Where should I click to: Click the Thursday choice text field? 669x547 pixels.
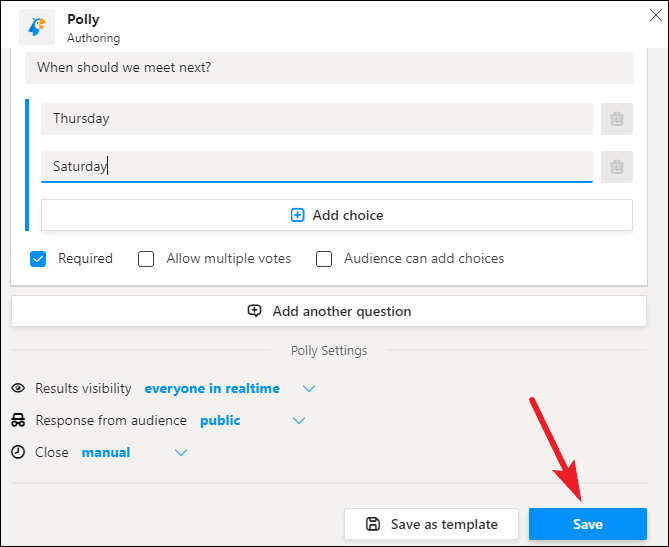[x=317, y=119]
